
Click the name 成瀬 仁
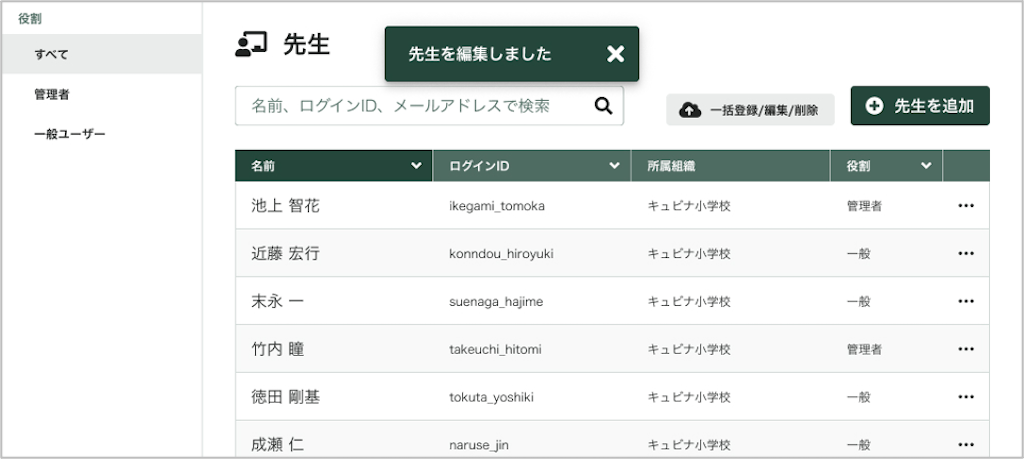pyautogui.click(x=278, y=445)
